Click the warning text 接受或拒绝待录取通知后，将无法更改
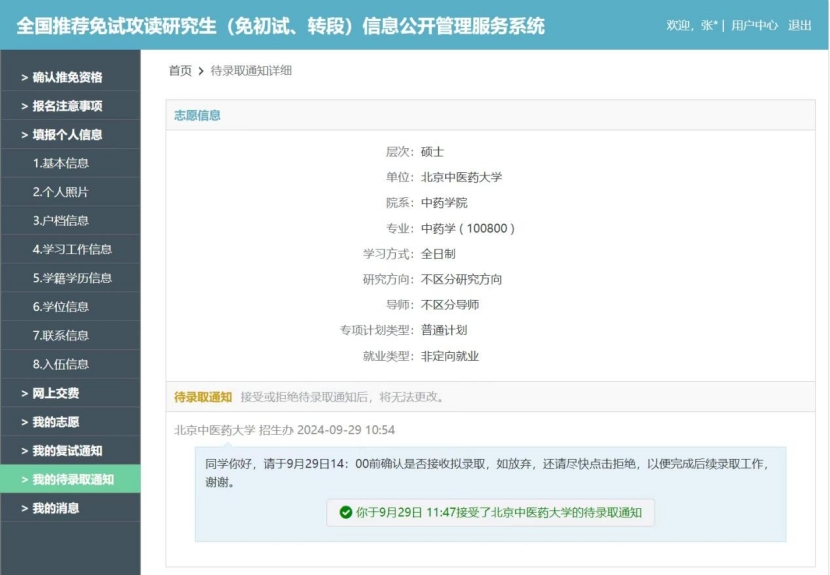830x575 pixels. (x=345, y=397)
